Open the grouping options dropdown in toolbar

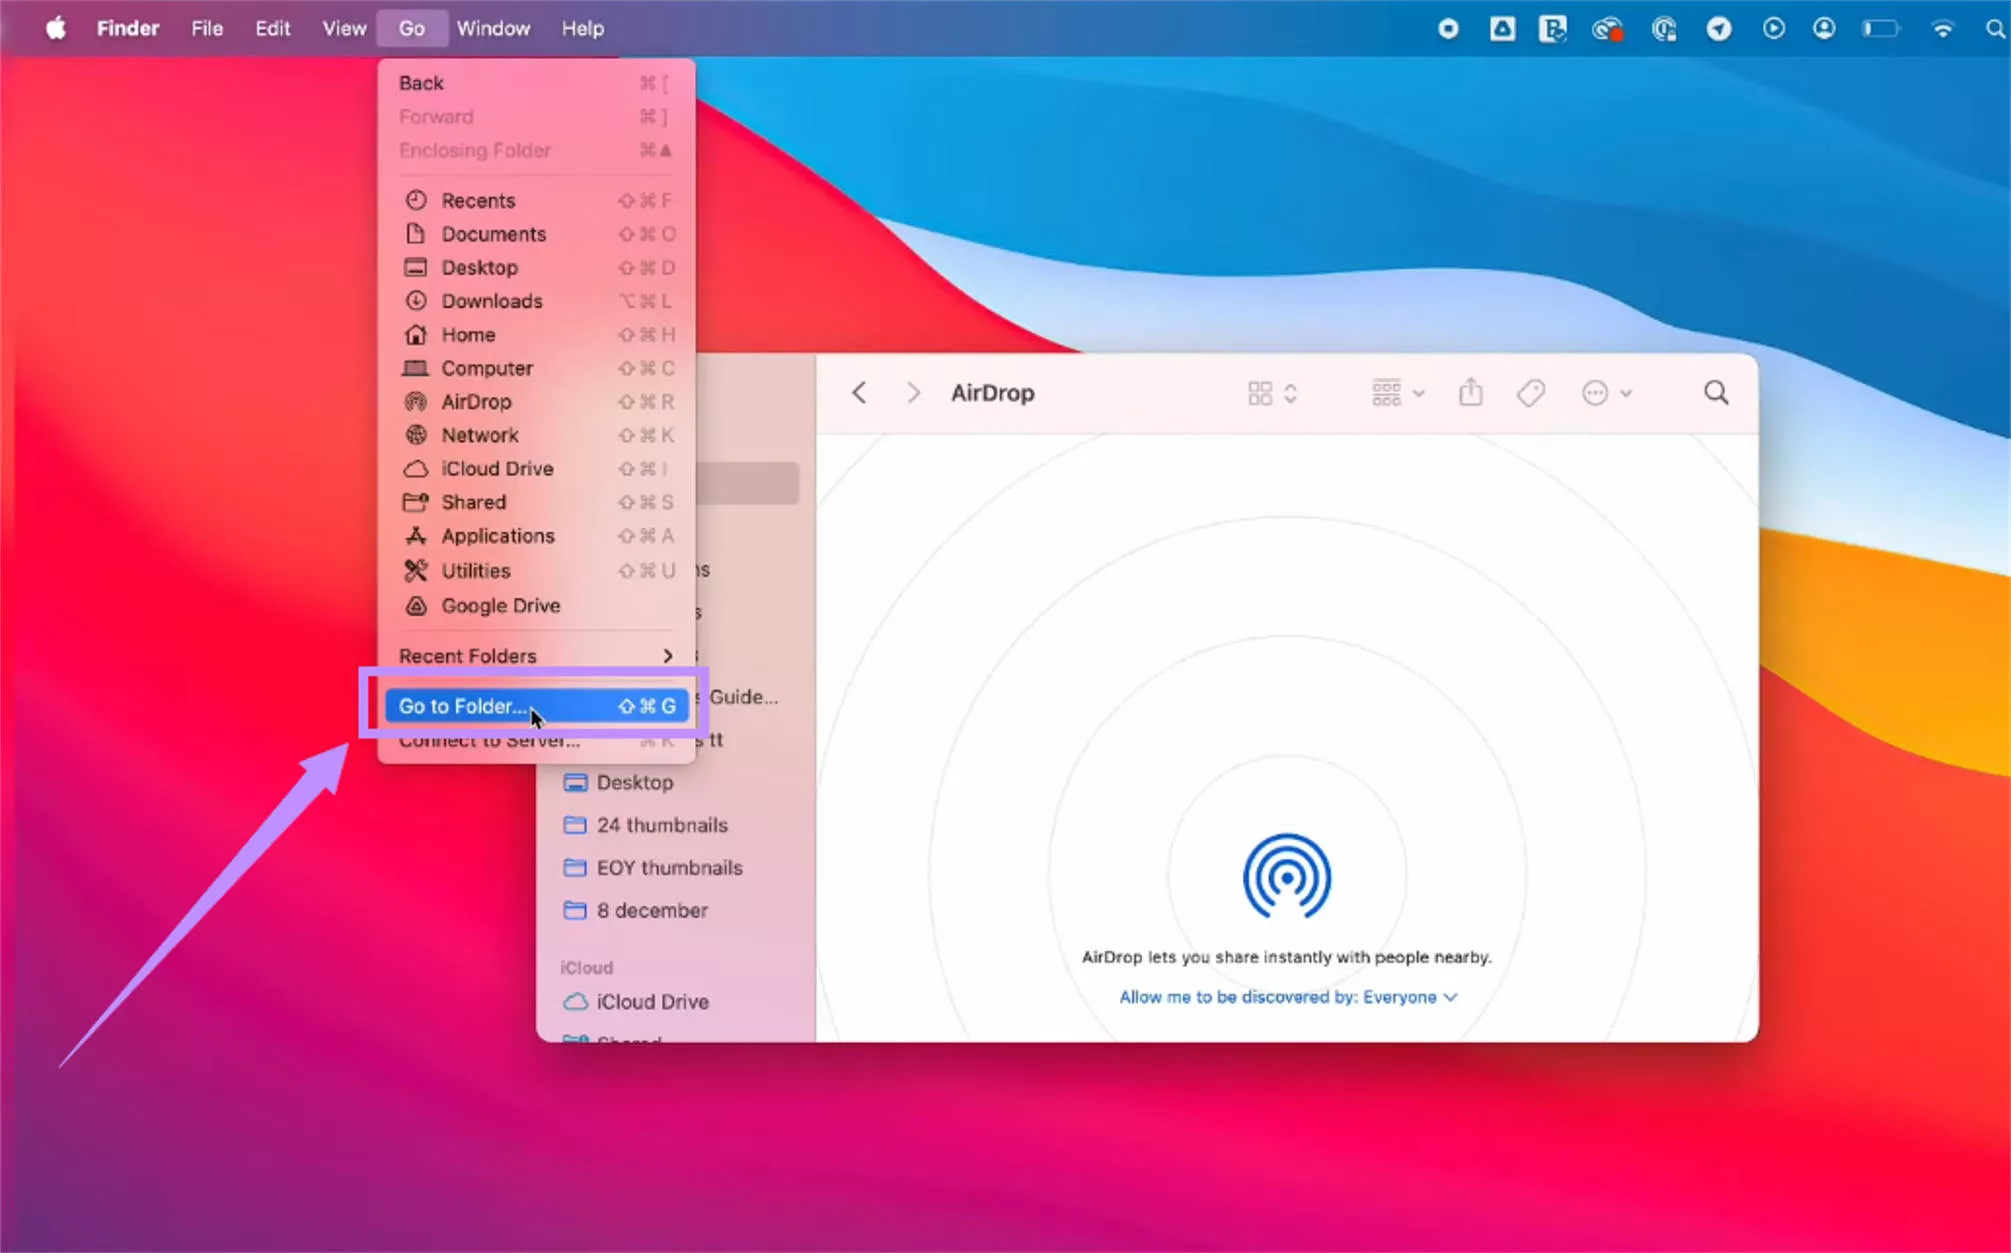1396,392
